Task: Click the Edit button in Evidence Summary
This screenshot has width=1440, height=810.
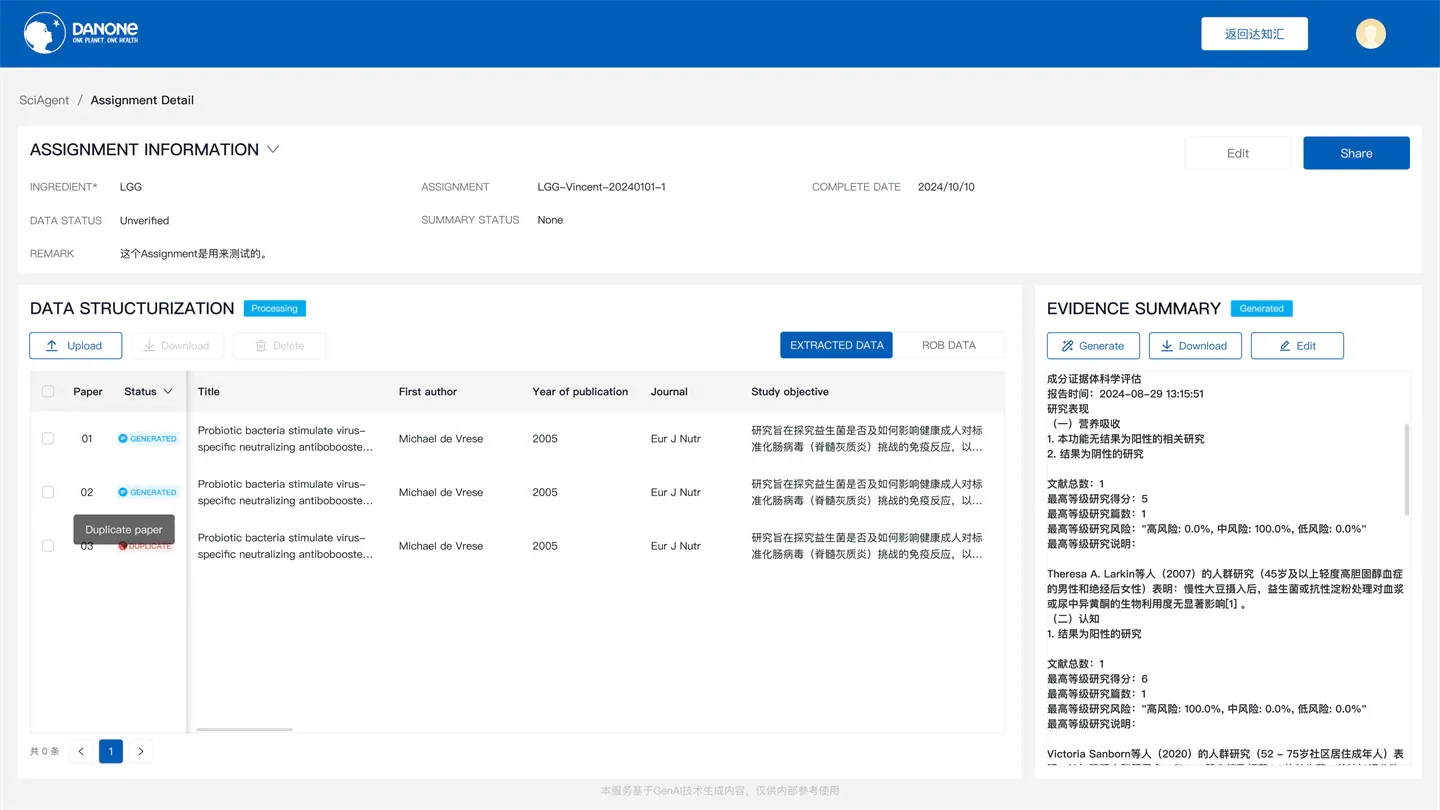Action: (1297, 346)
